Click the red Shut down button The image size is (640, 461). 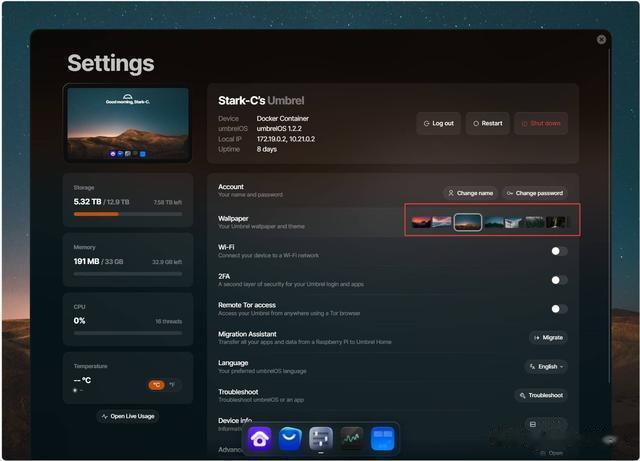541,123
